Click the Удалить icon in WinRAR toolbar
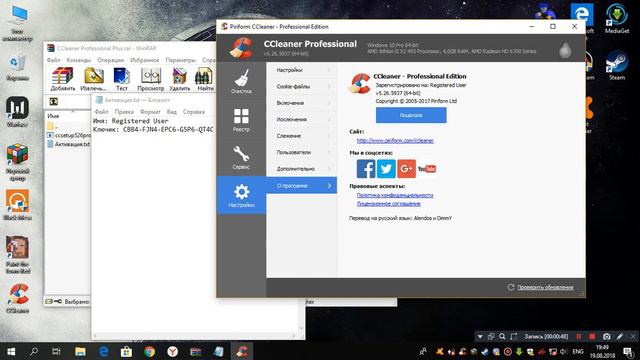 point(180,79)
